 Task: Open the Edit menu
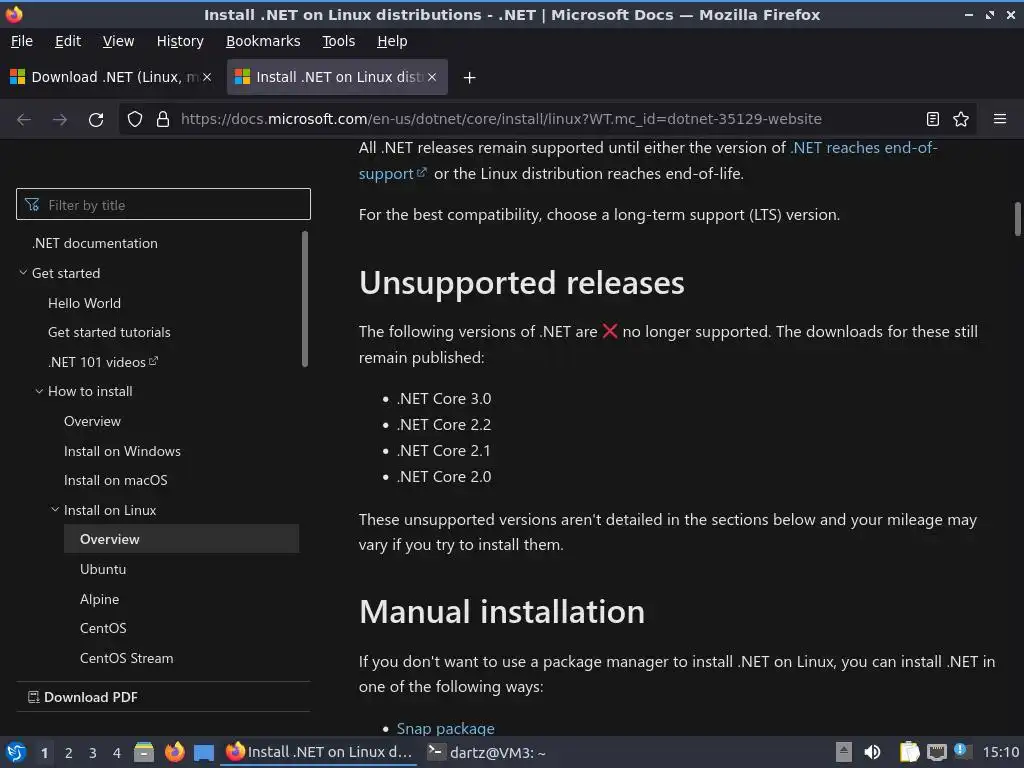coord(68,41)
